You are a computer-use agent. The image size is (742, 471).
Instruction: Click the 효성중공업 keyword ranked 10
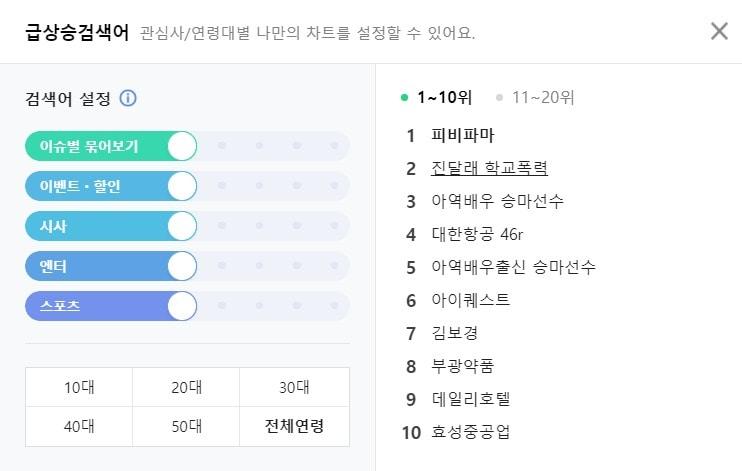click(470, 432)
